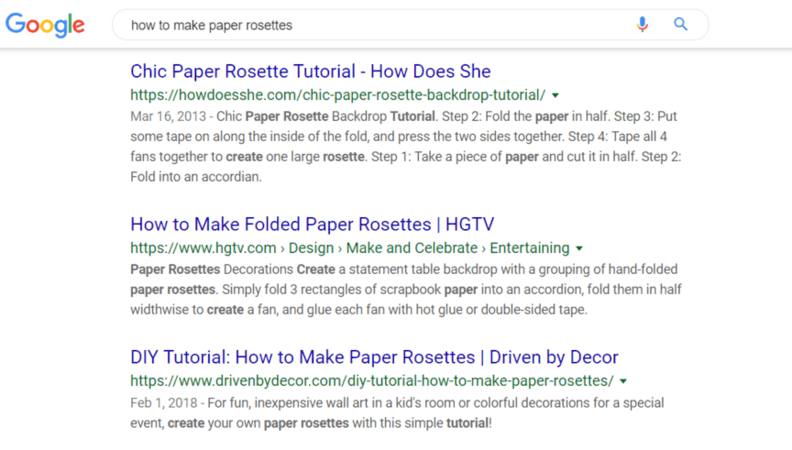Expand dropdown arrow beside howdoesshe.com URL
The height and width of the screenshot is (450, 792).
tap(555, 96)
